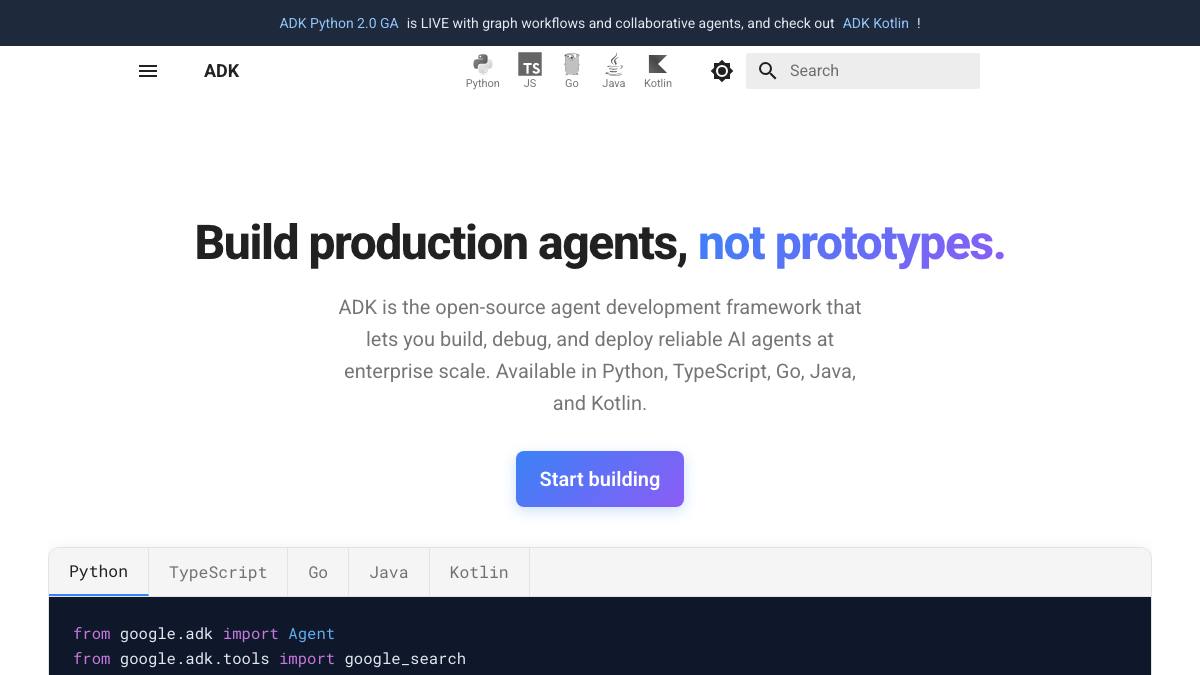Click 'google_search' in the code block
Image resolution: width=1200 pixels, height=675 pixels.
tap(405, 658)
